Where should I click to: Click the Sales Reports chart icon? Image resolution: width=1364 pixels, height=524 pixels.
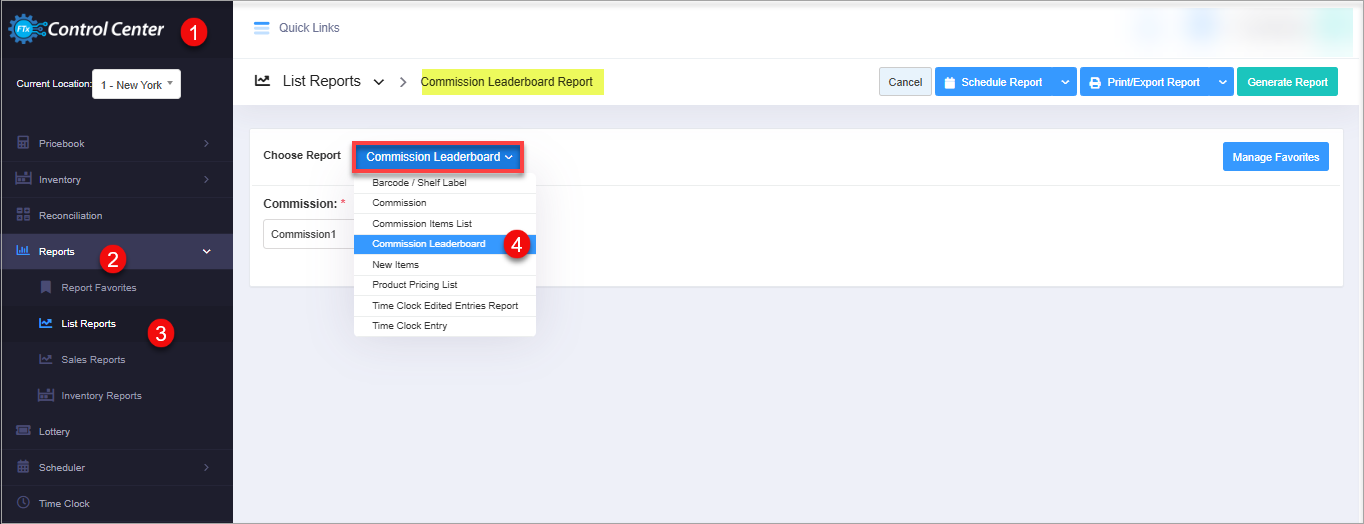(x=46, y=359)
